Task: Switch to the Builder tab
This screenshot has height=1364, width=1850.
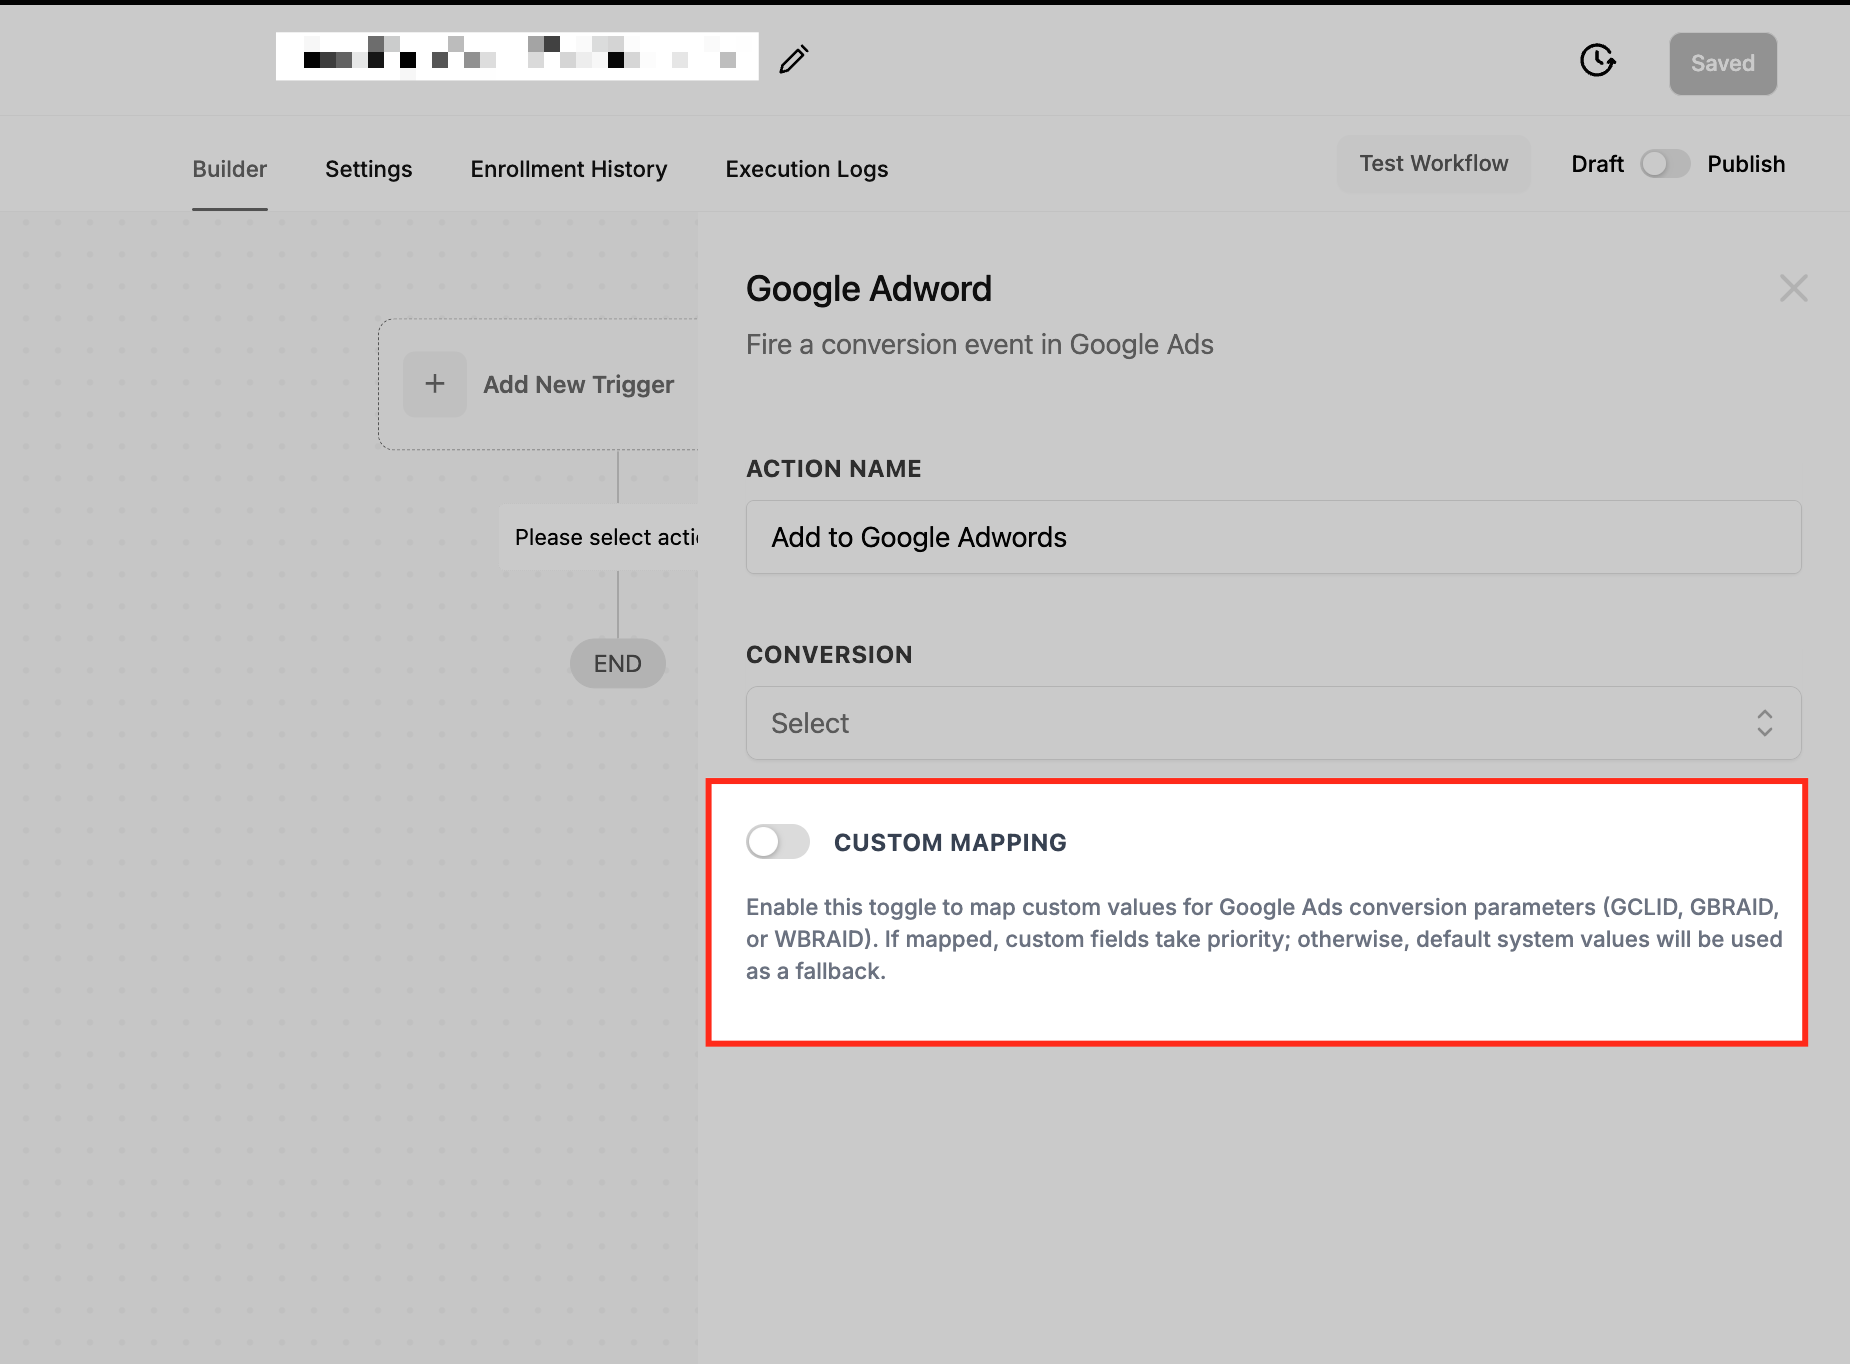Action: click(230, 169)
